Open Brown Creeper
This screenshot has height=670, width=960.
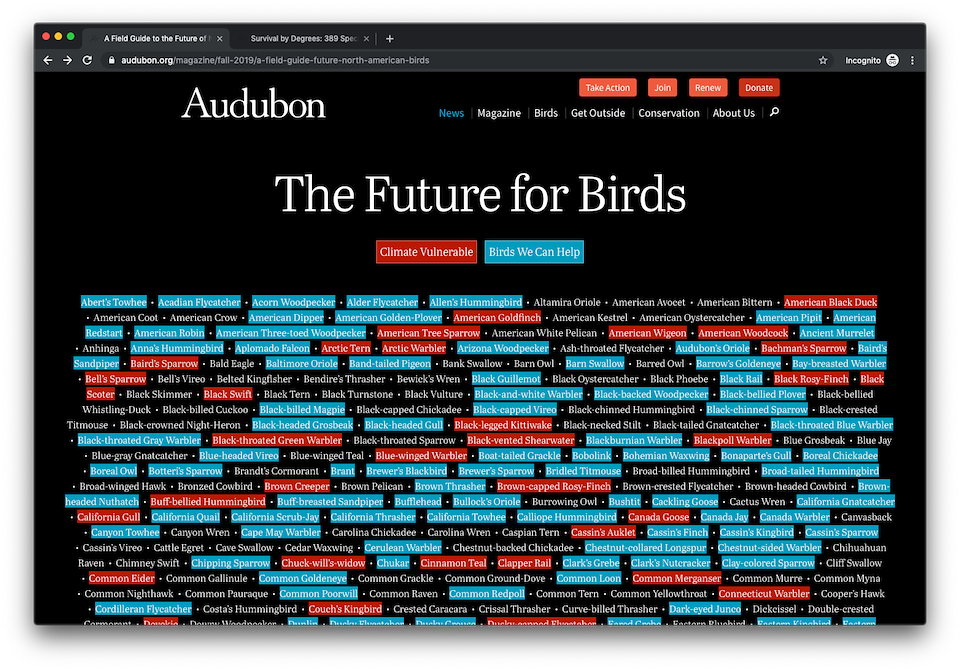[297, 486]
